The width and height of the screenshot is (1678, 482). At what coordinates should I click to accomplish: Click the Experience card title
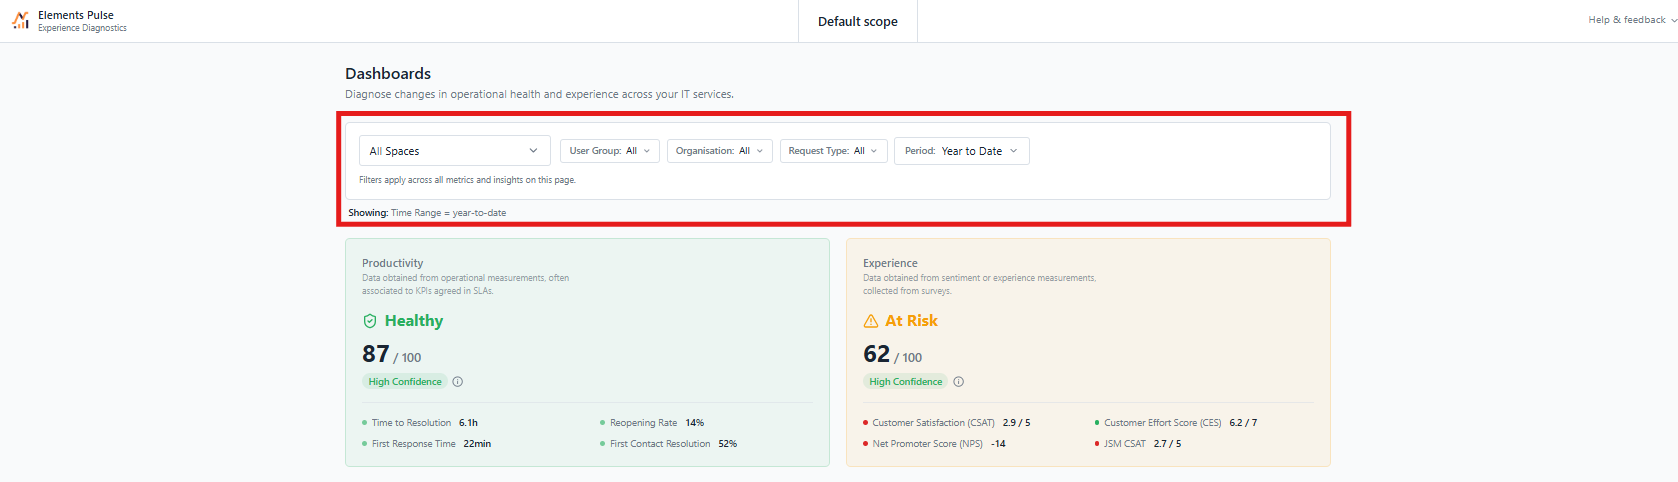pos(890,263)
